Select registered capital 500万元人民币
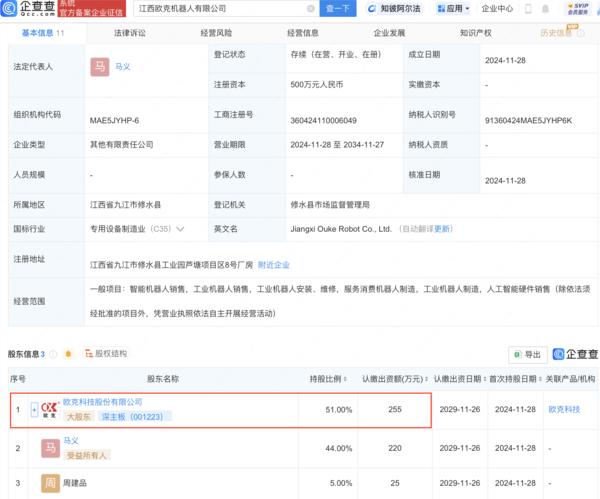The width and height of the screenshot is (600, 499). [316, 84]
